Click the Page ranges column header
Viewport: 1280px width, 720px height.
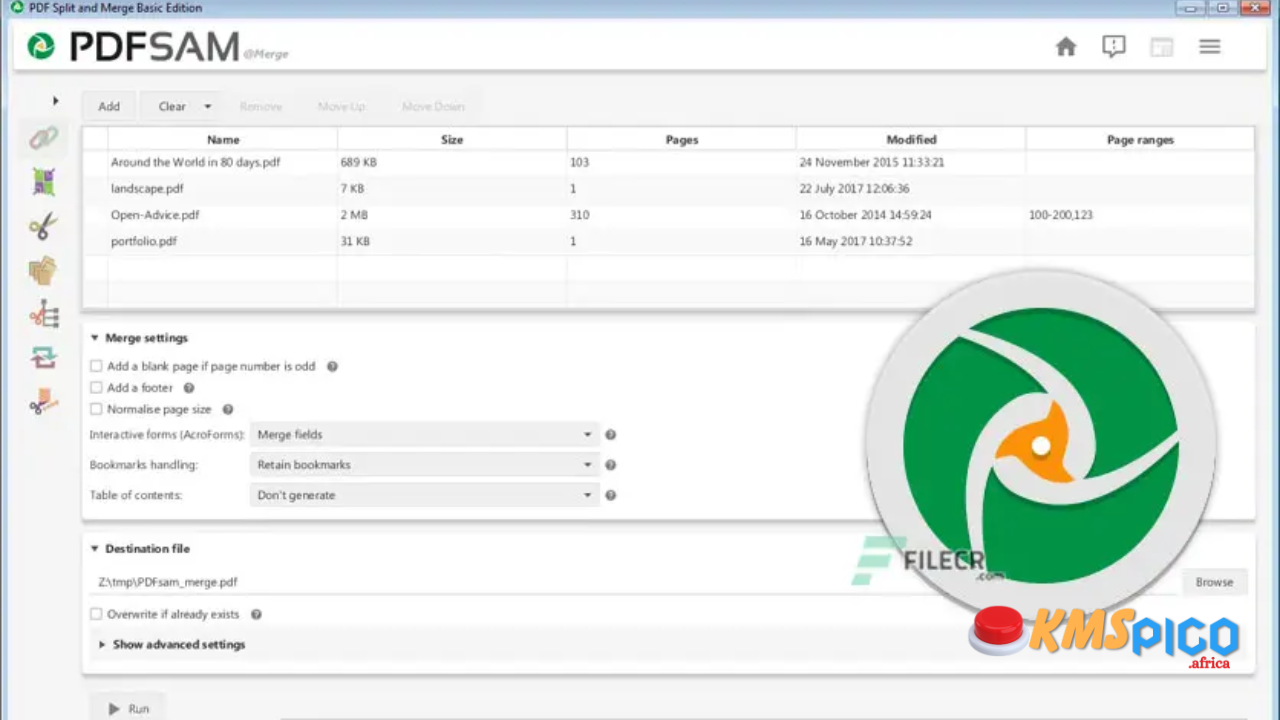coord(1140,140)
